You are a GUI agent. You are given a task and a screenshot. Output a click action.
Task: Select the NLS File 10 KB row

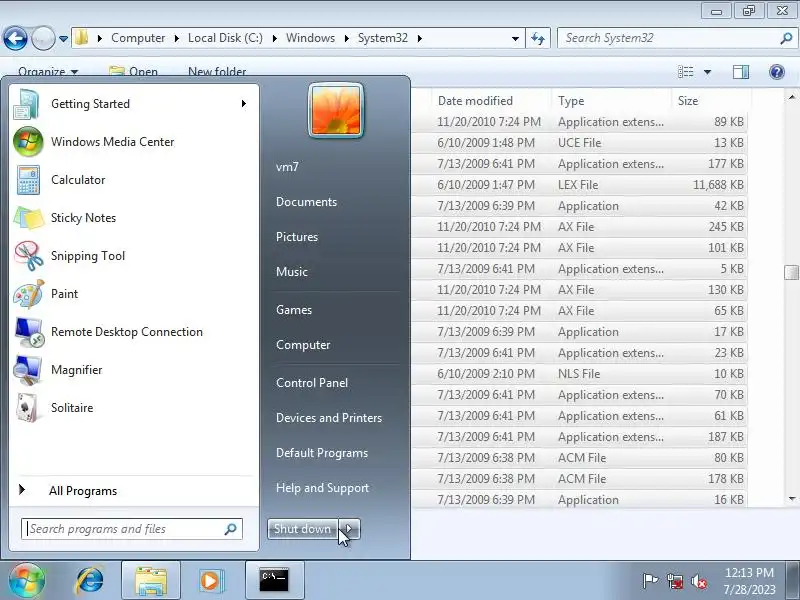pos(579,373)
